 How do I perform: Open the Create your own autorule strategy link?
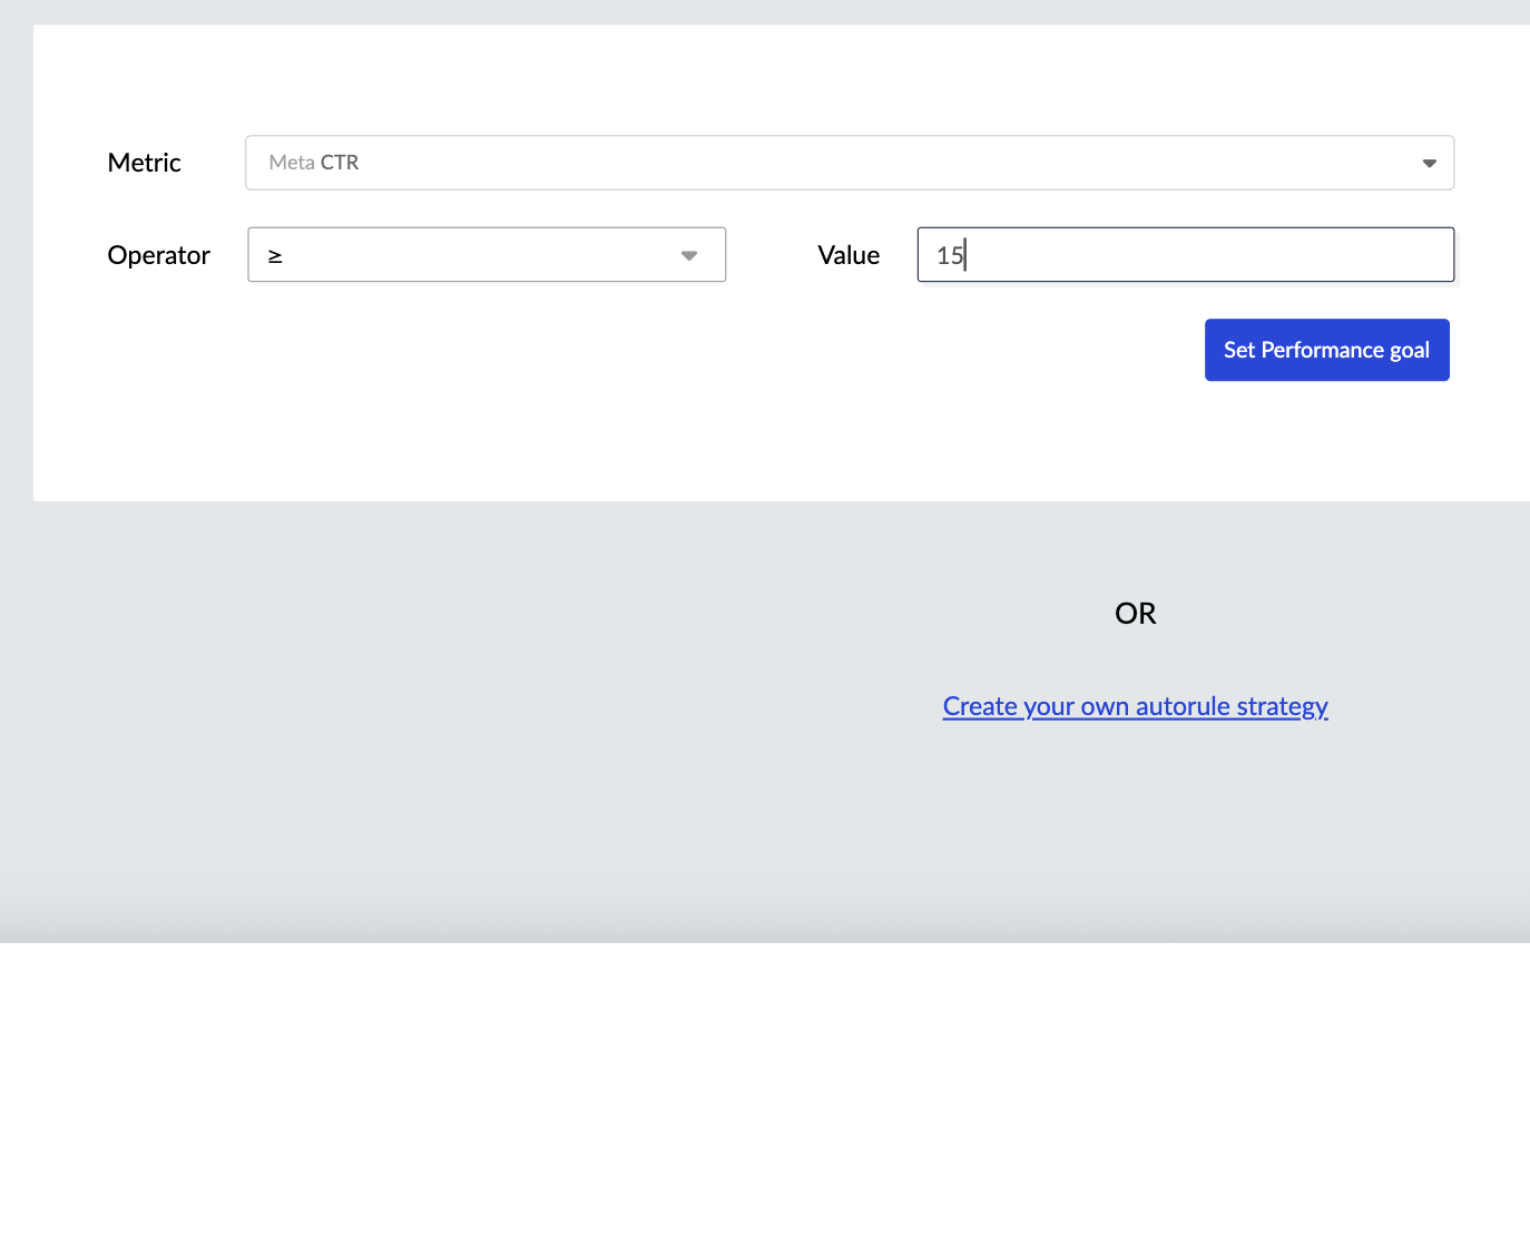tap(1135, 706)
